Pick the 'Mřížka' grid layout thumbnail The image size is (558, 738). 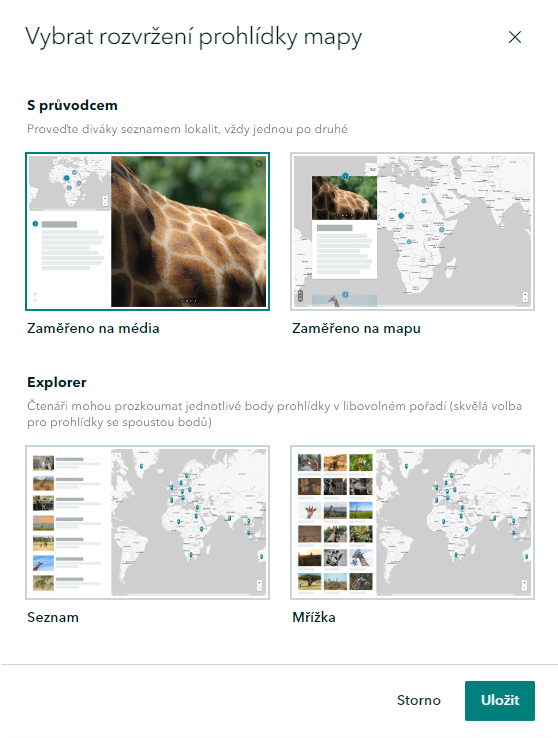coord(412,522)
